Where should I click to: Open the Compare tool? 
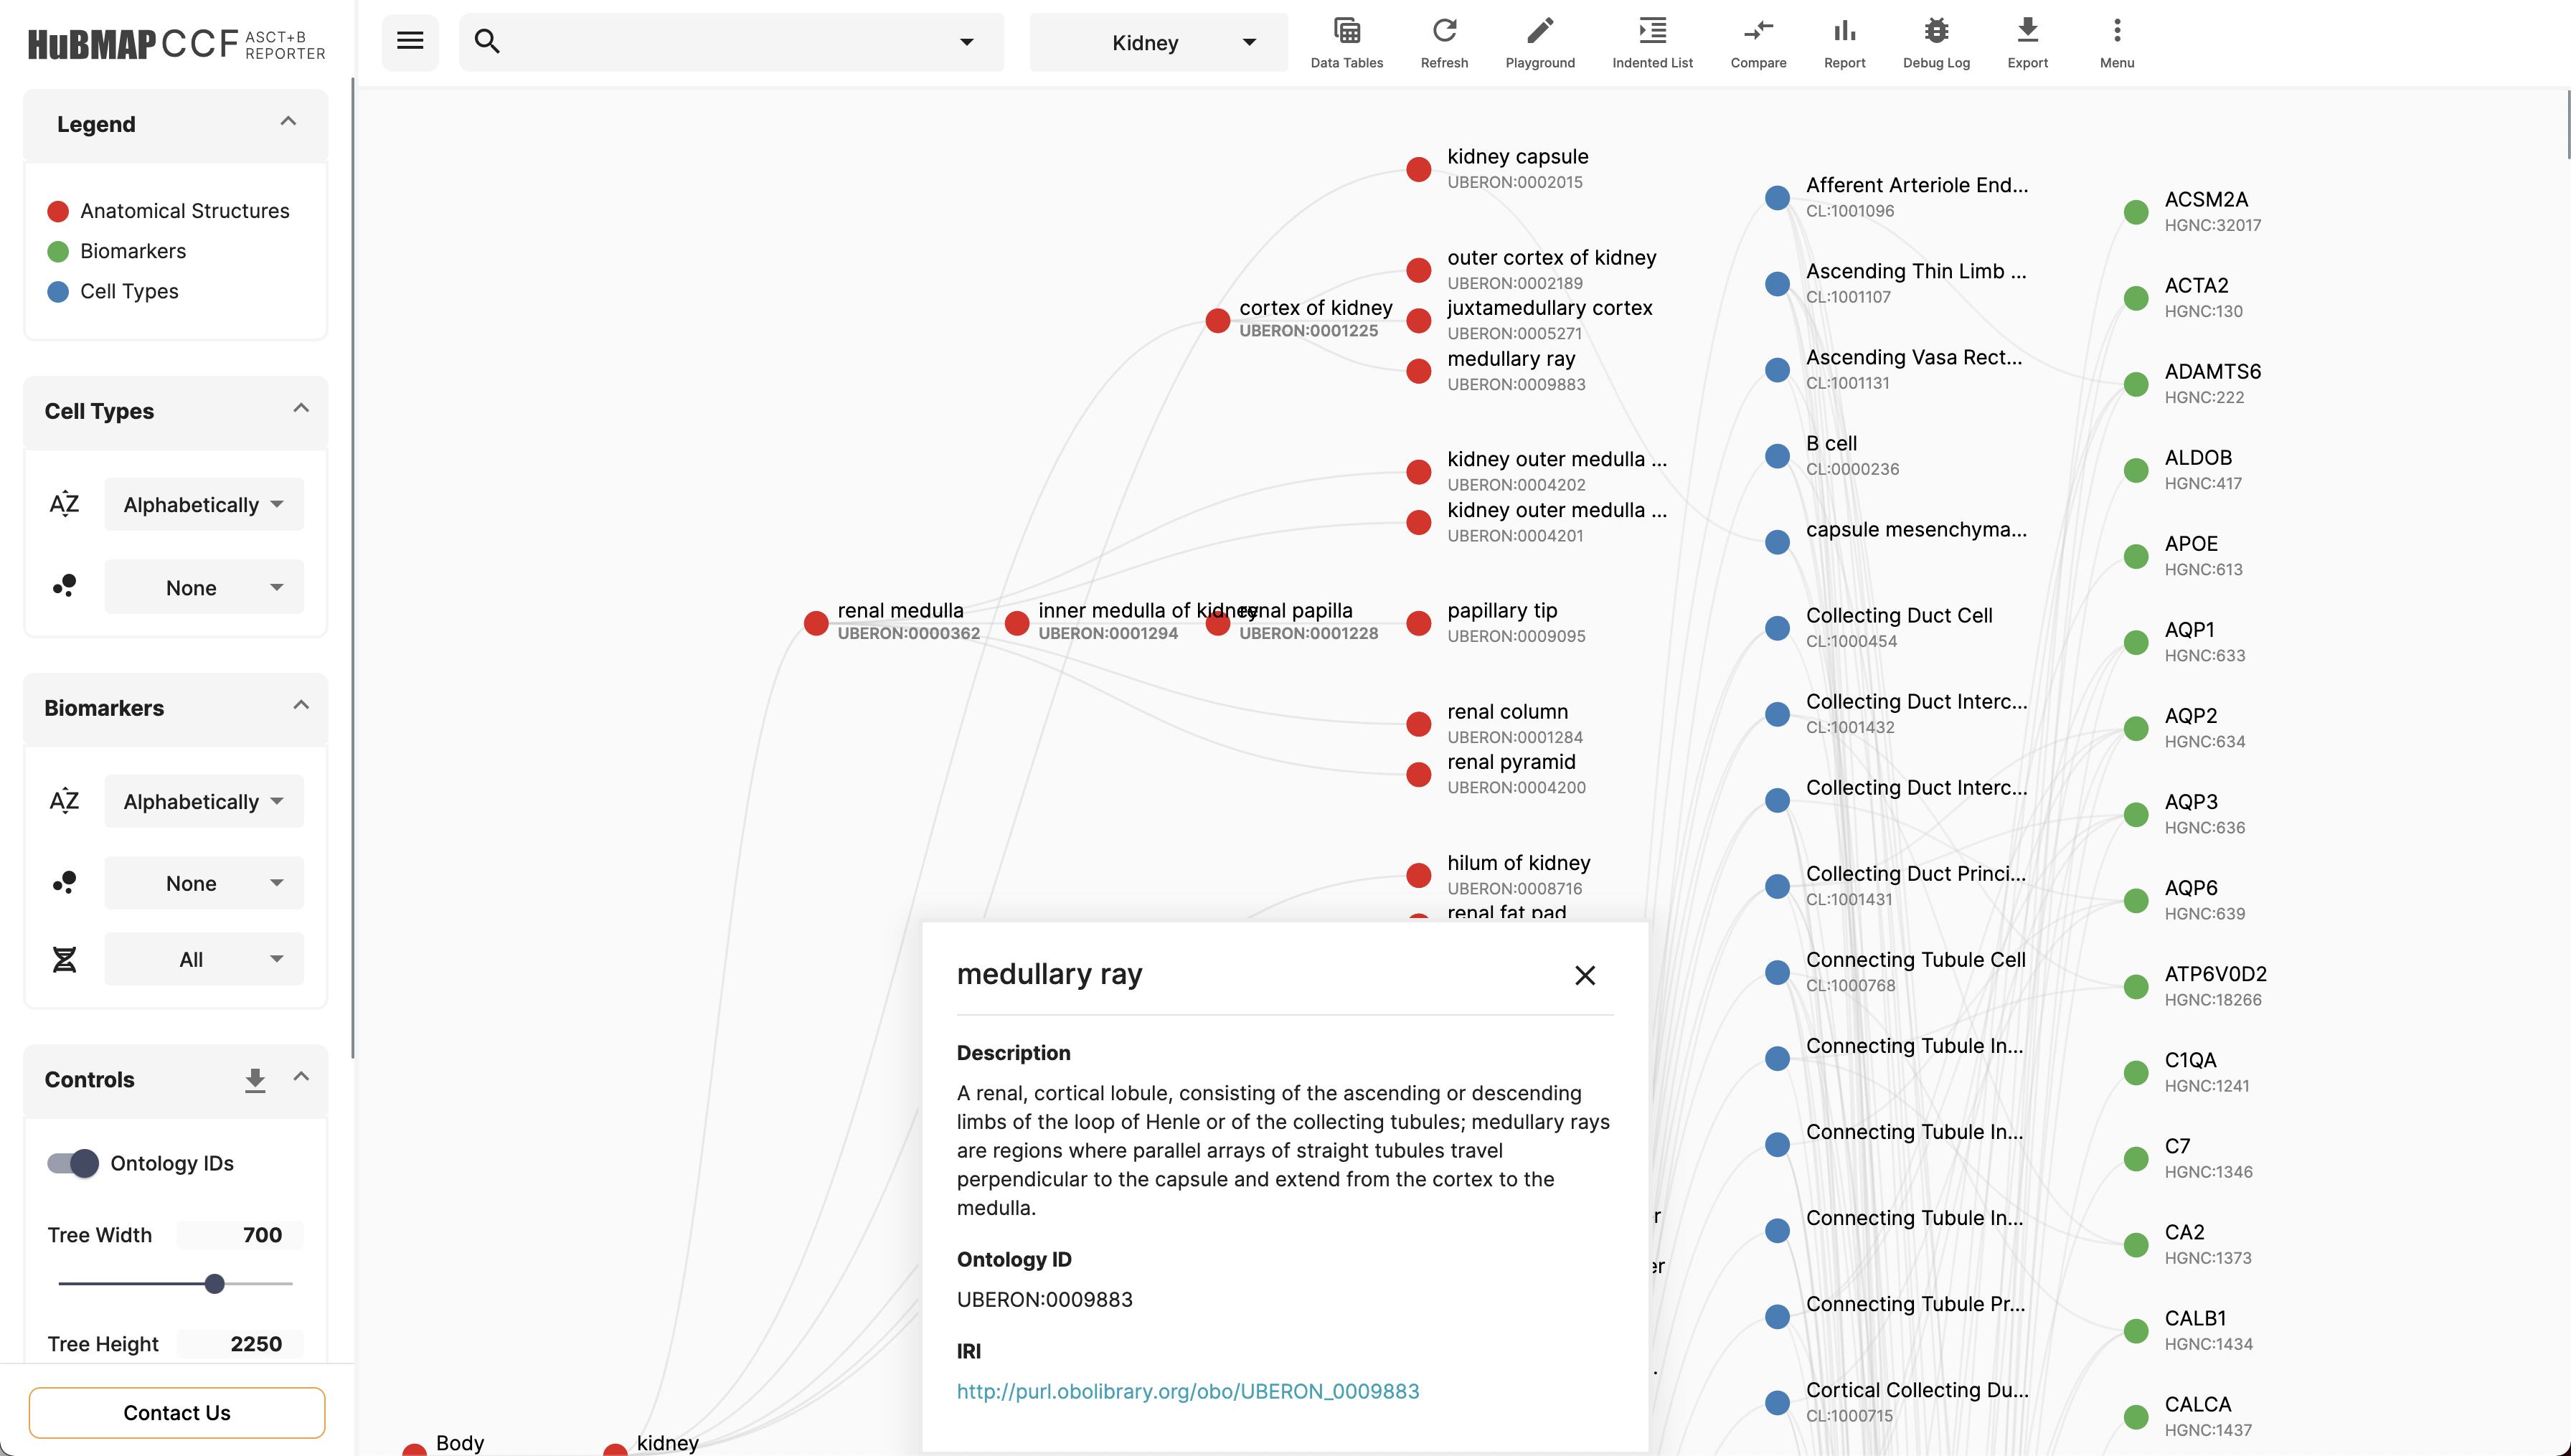1757,42
